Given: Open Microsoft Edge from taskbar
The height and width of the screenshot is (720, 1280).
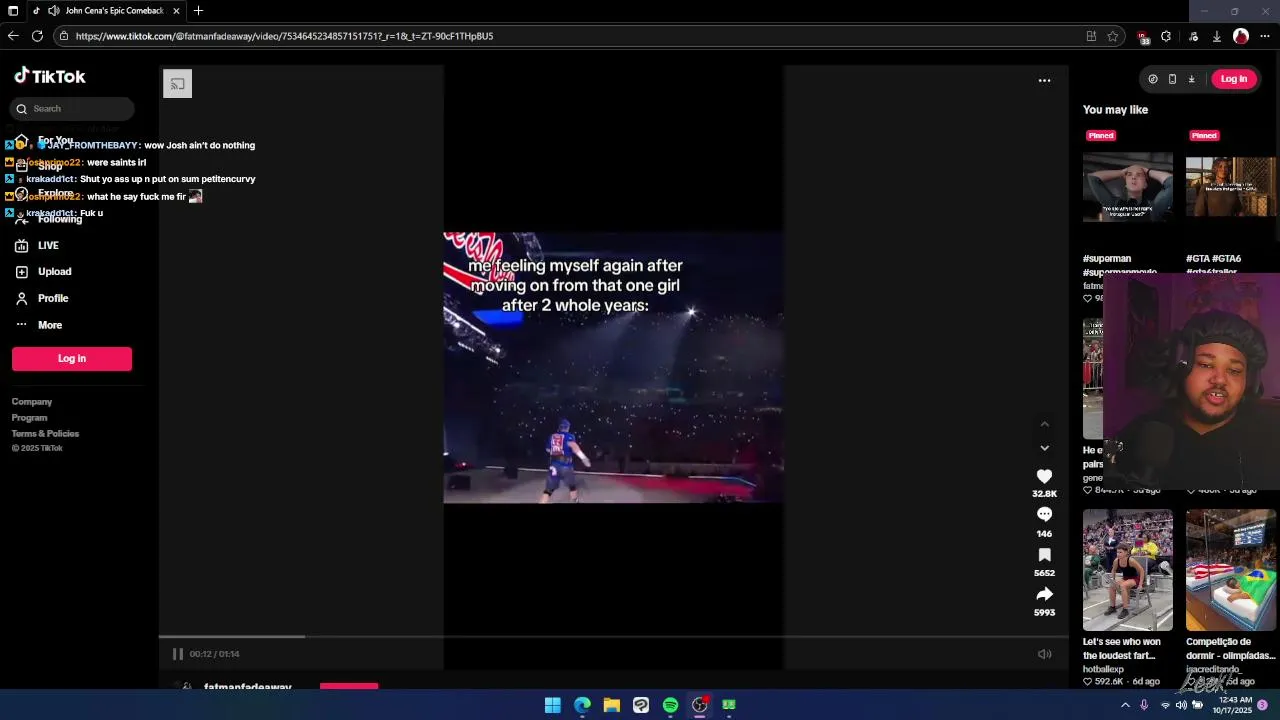Looking at the screenshot, I should (x=582, y=705).
